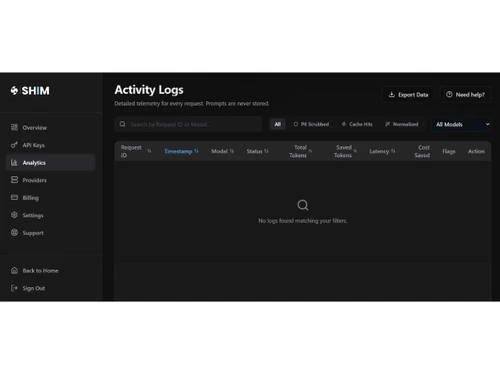Sort by Timestamp arrows icon
500x375 pixels.
point(196,151)
